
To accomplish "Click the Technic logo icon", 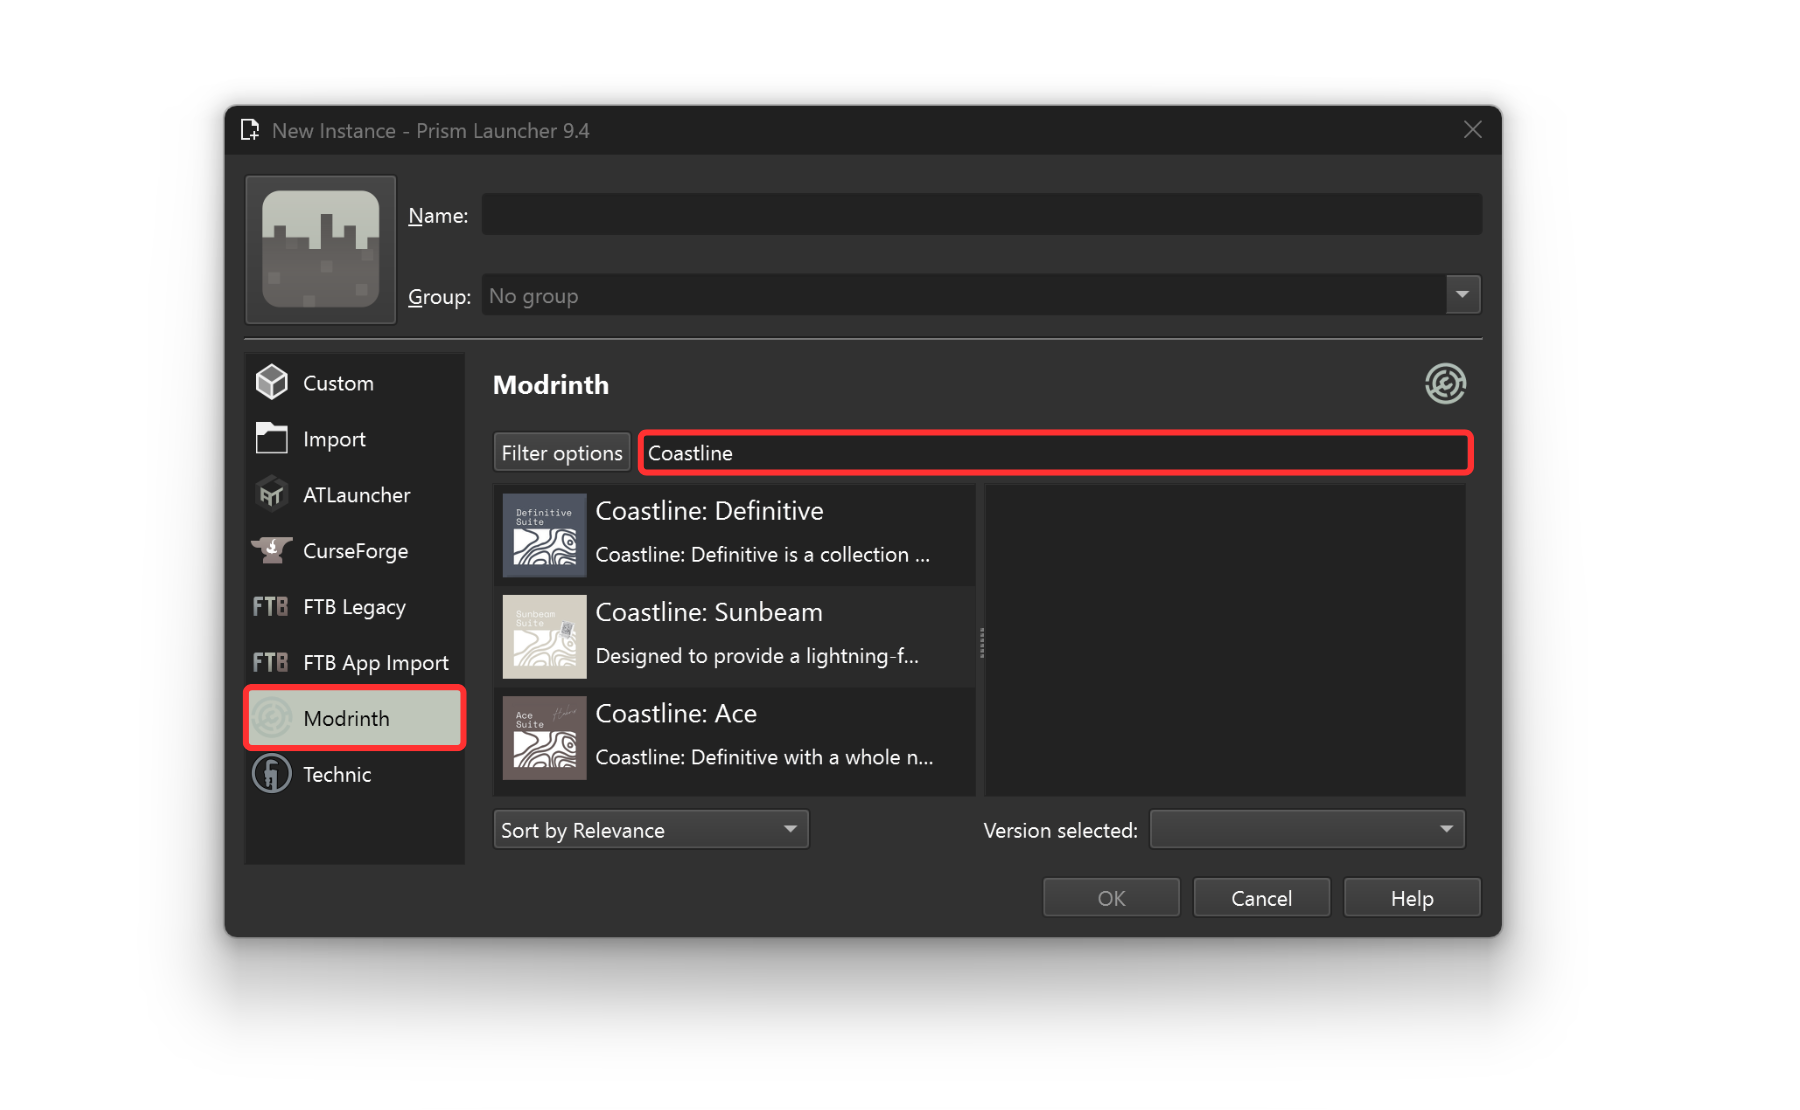I will [271, 774].
